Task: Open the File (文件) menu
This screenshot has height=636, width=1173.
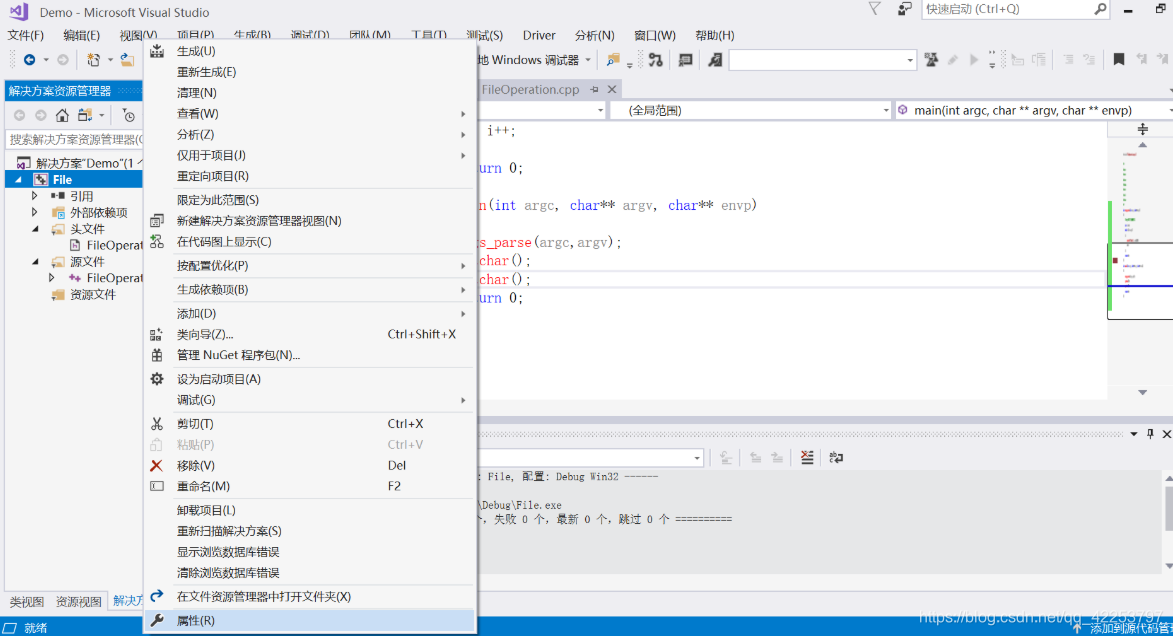Action: [25, 35]
